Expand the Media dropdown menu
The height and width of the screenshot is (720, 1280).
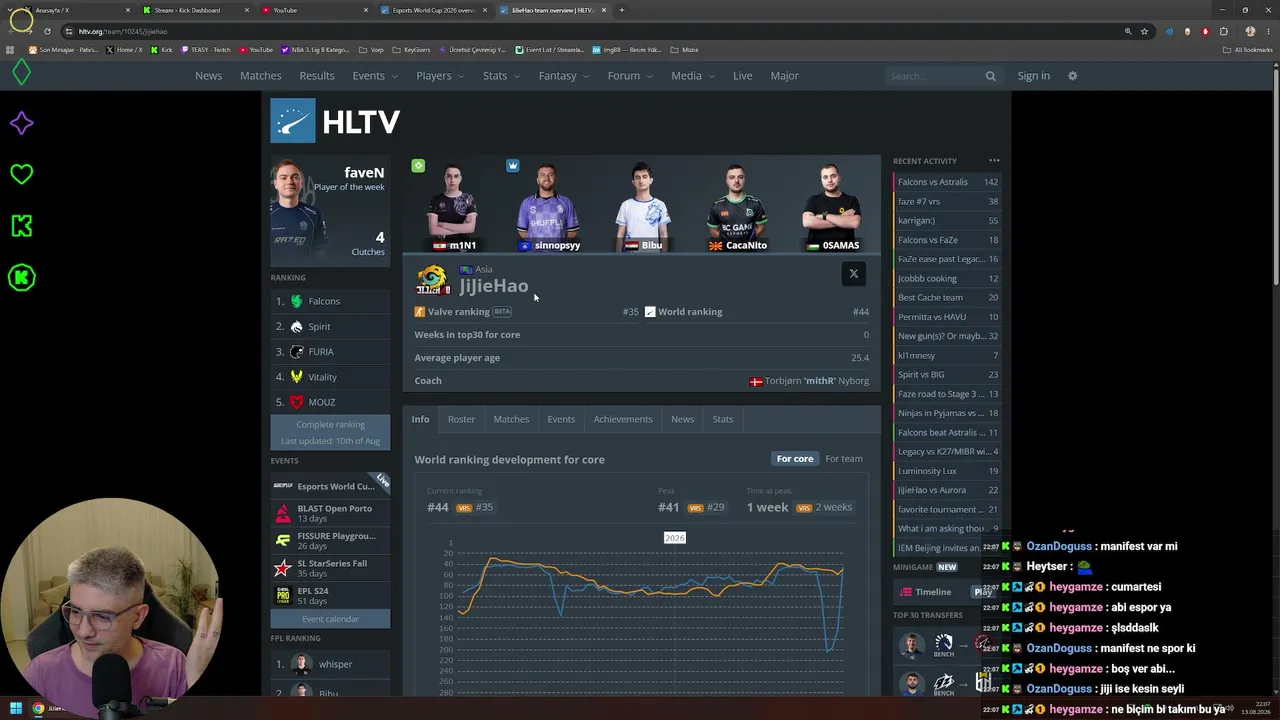(x=691, y=76)
